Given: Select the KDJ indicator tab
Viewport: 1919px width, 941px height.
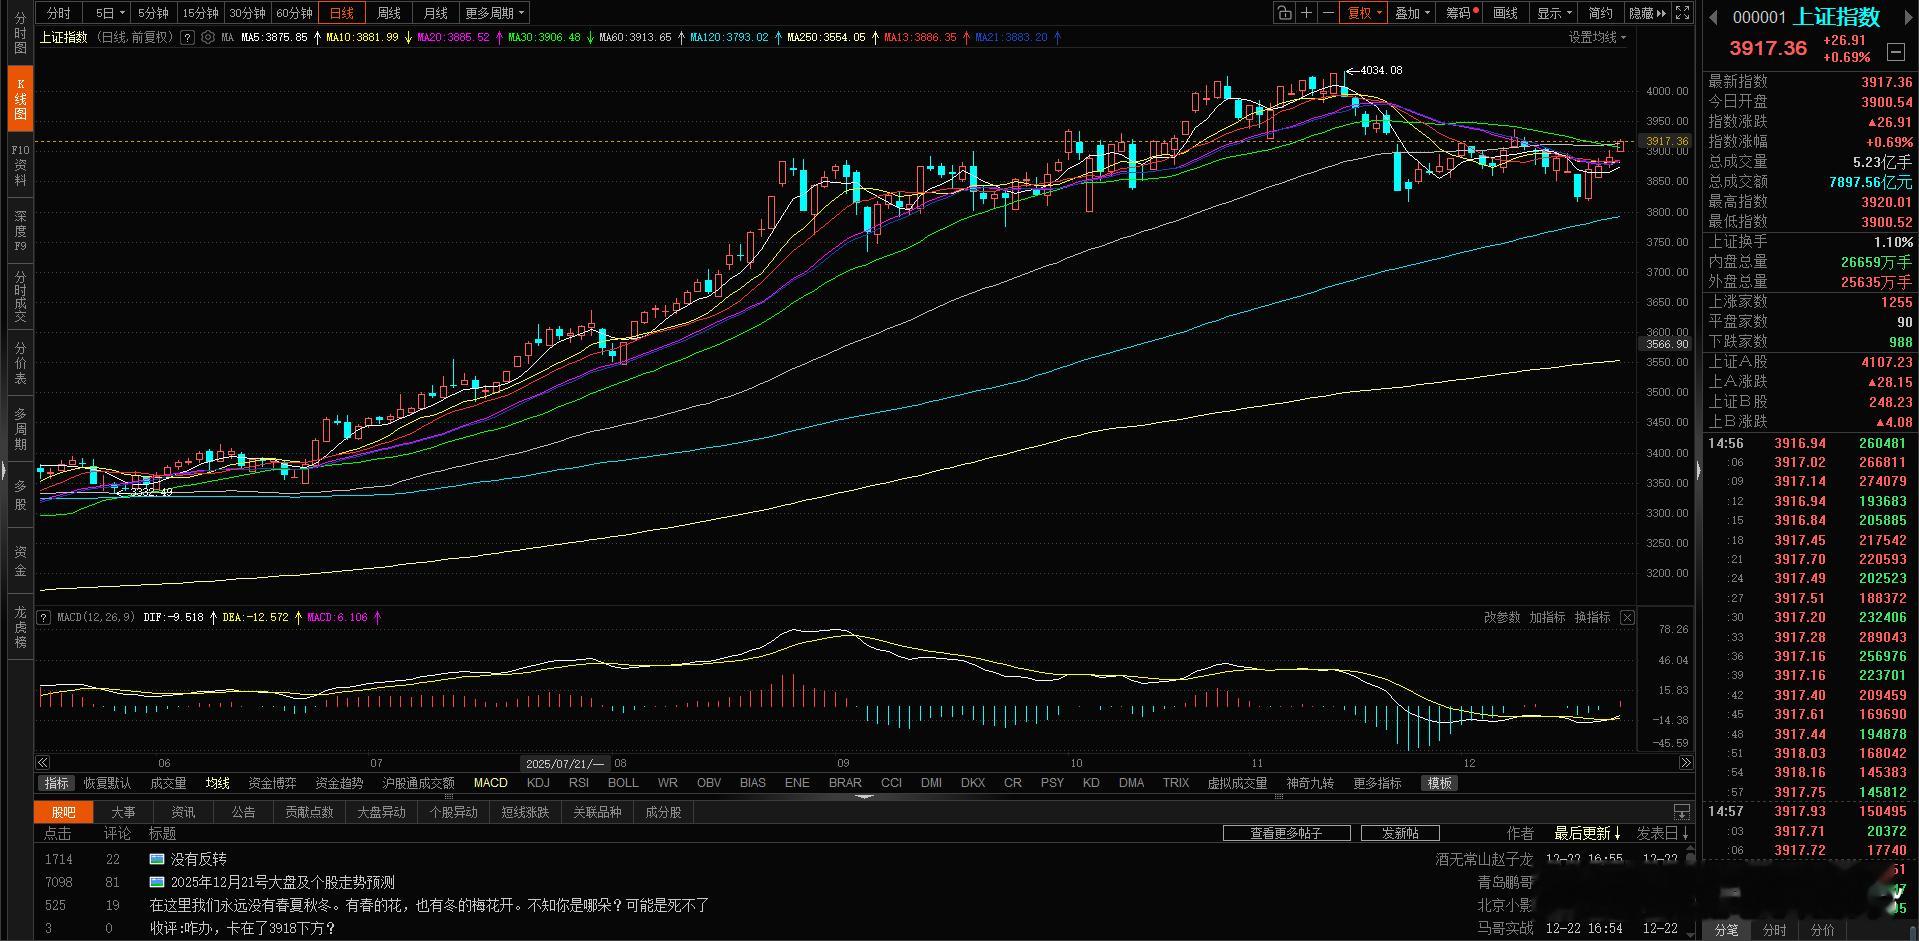Looking at the screenshot, I should (538, 783).
